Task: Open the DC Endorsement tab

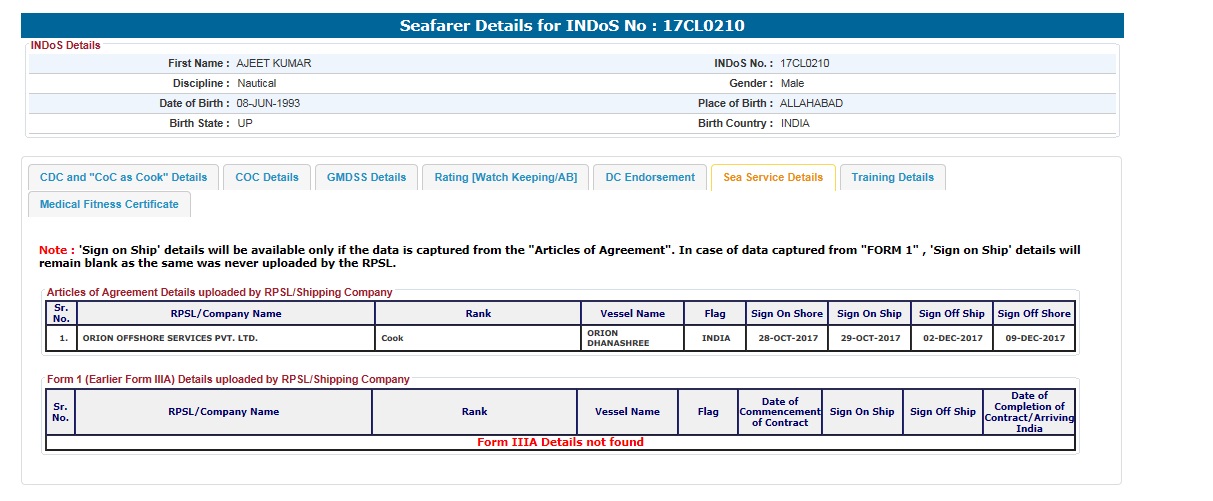Action: tap(650, 177)
